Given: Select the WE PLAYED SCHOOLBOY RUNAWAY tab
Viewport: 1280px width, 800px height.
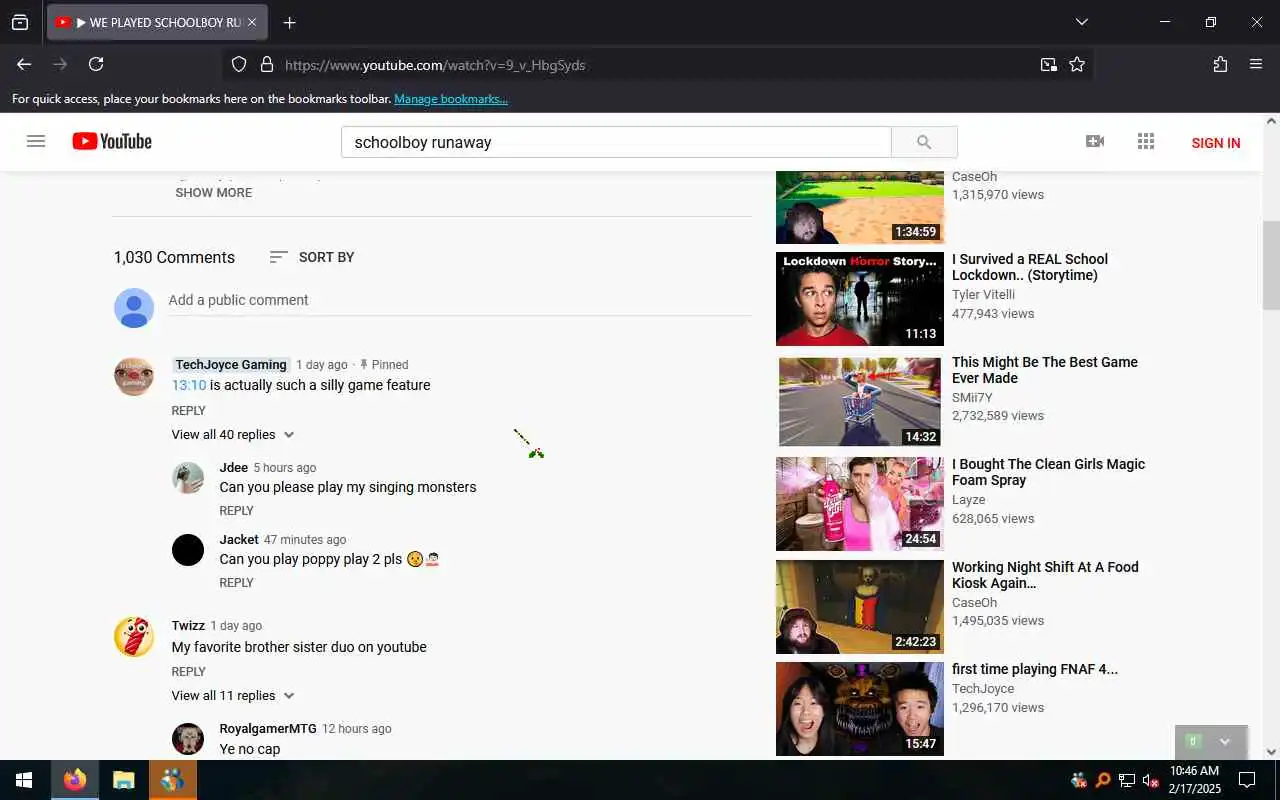Looking at the screenshot, I should [x=157, y=22].
